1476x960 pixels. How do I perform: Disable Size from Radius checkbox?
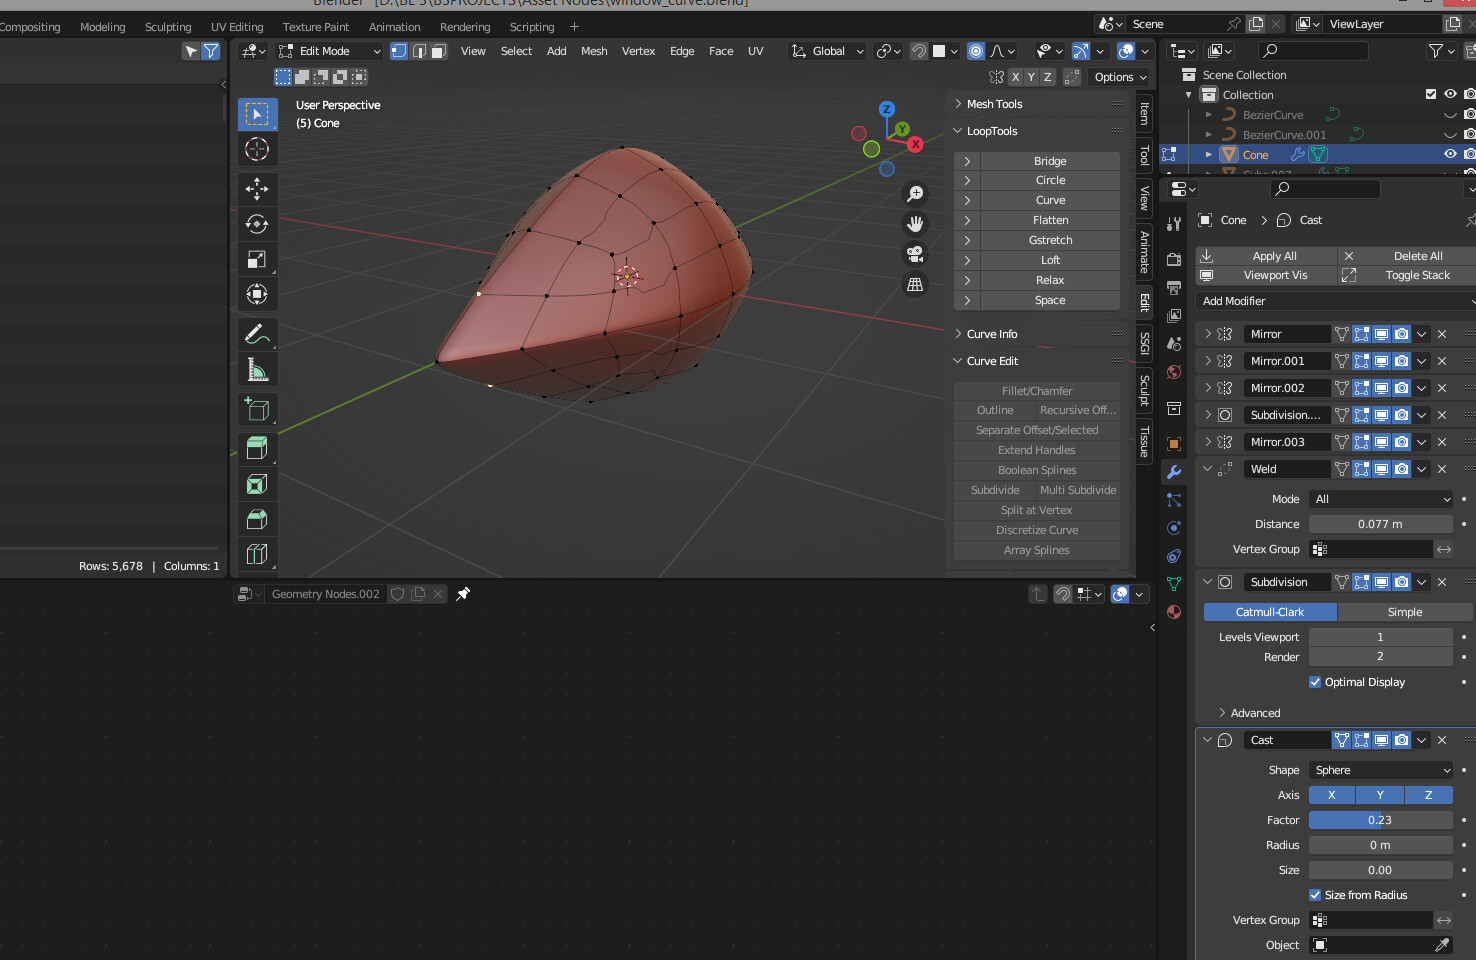(x=1315, y=895)
